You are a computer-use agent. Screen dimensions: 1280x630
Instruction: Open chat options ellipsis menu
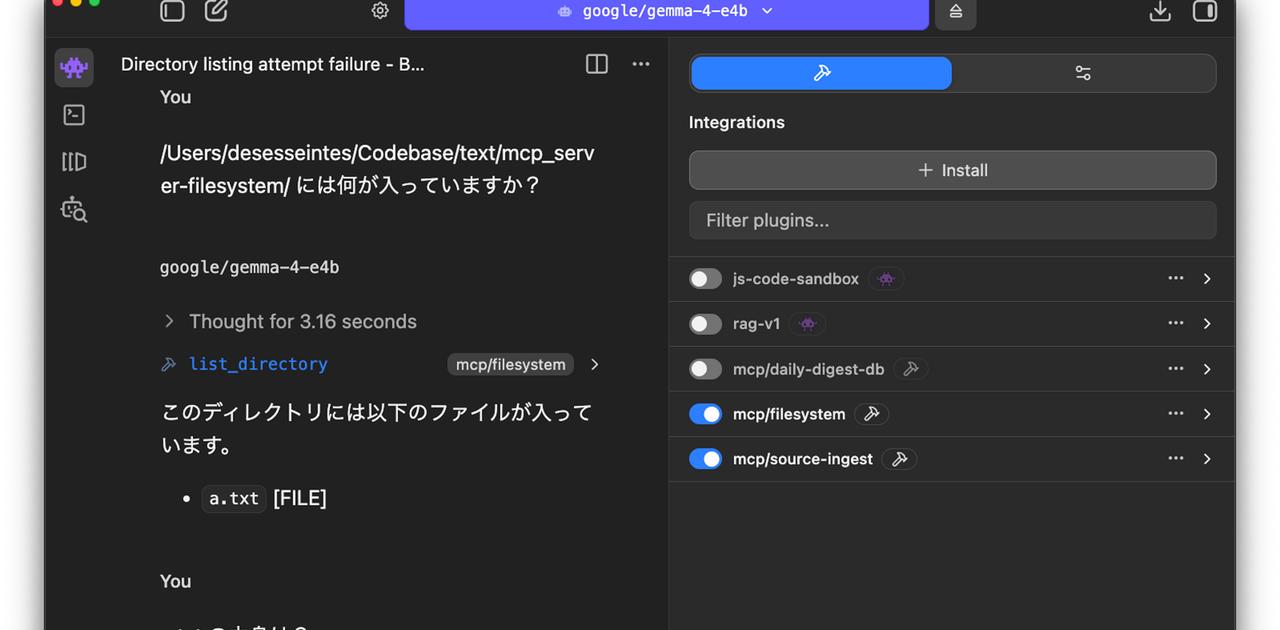tap(641, 64)
